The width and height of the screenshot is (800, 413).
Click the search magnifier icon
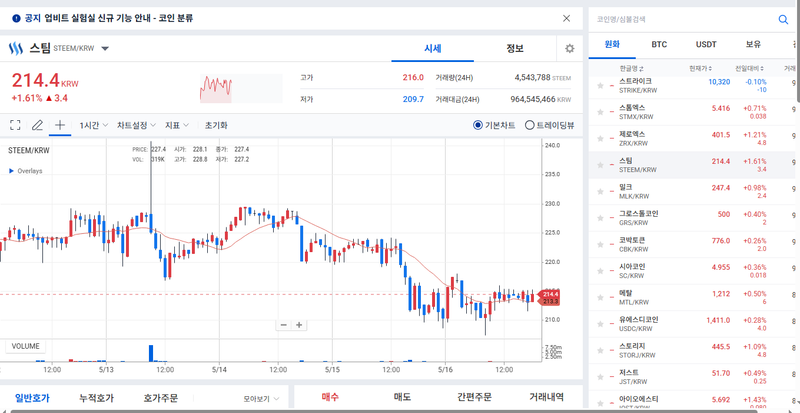tap(783, 19)
